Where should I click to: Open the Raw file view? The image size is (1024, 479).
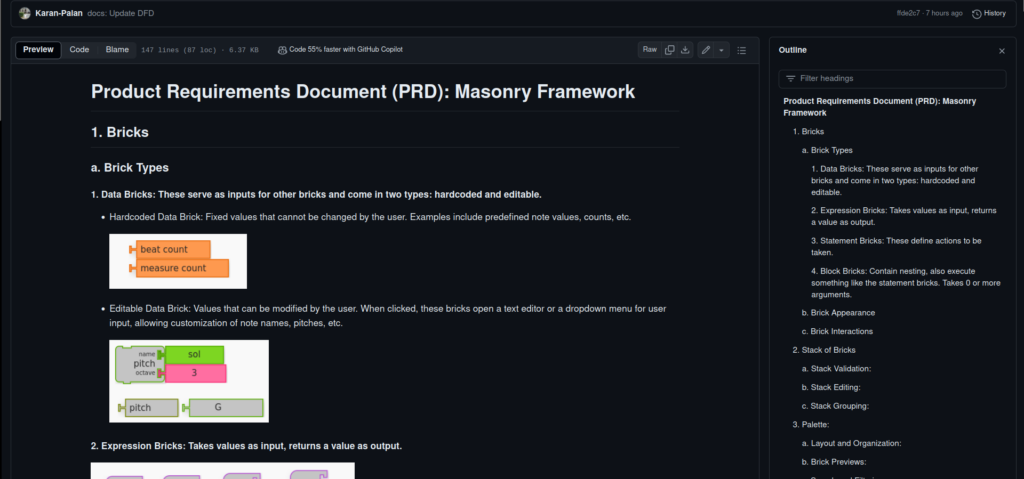pyautogui.click(x=649, y=49)
